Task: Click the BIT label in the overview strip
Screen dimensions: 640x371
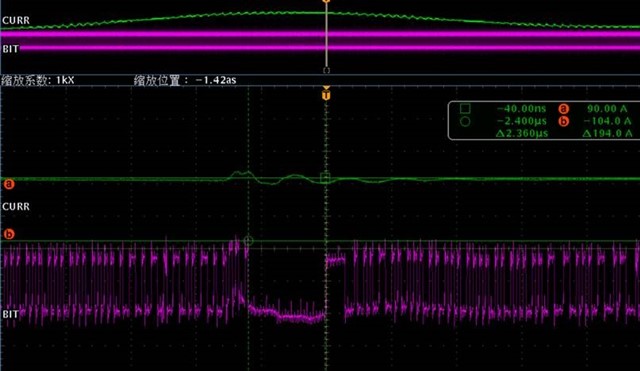Action: point(10,49)
